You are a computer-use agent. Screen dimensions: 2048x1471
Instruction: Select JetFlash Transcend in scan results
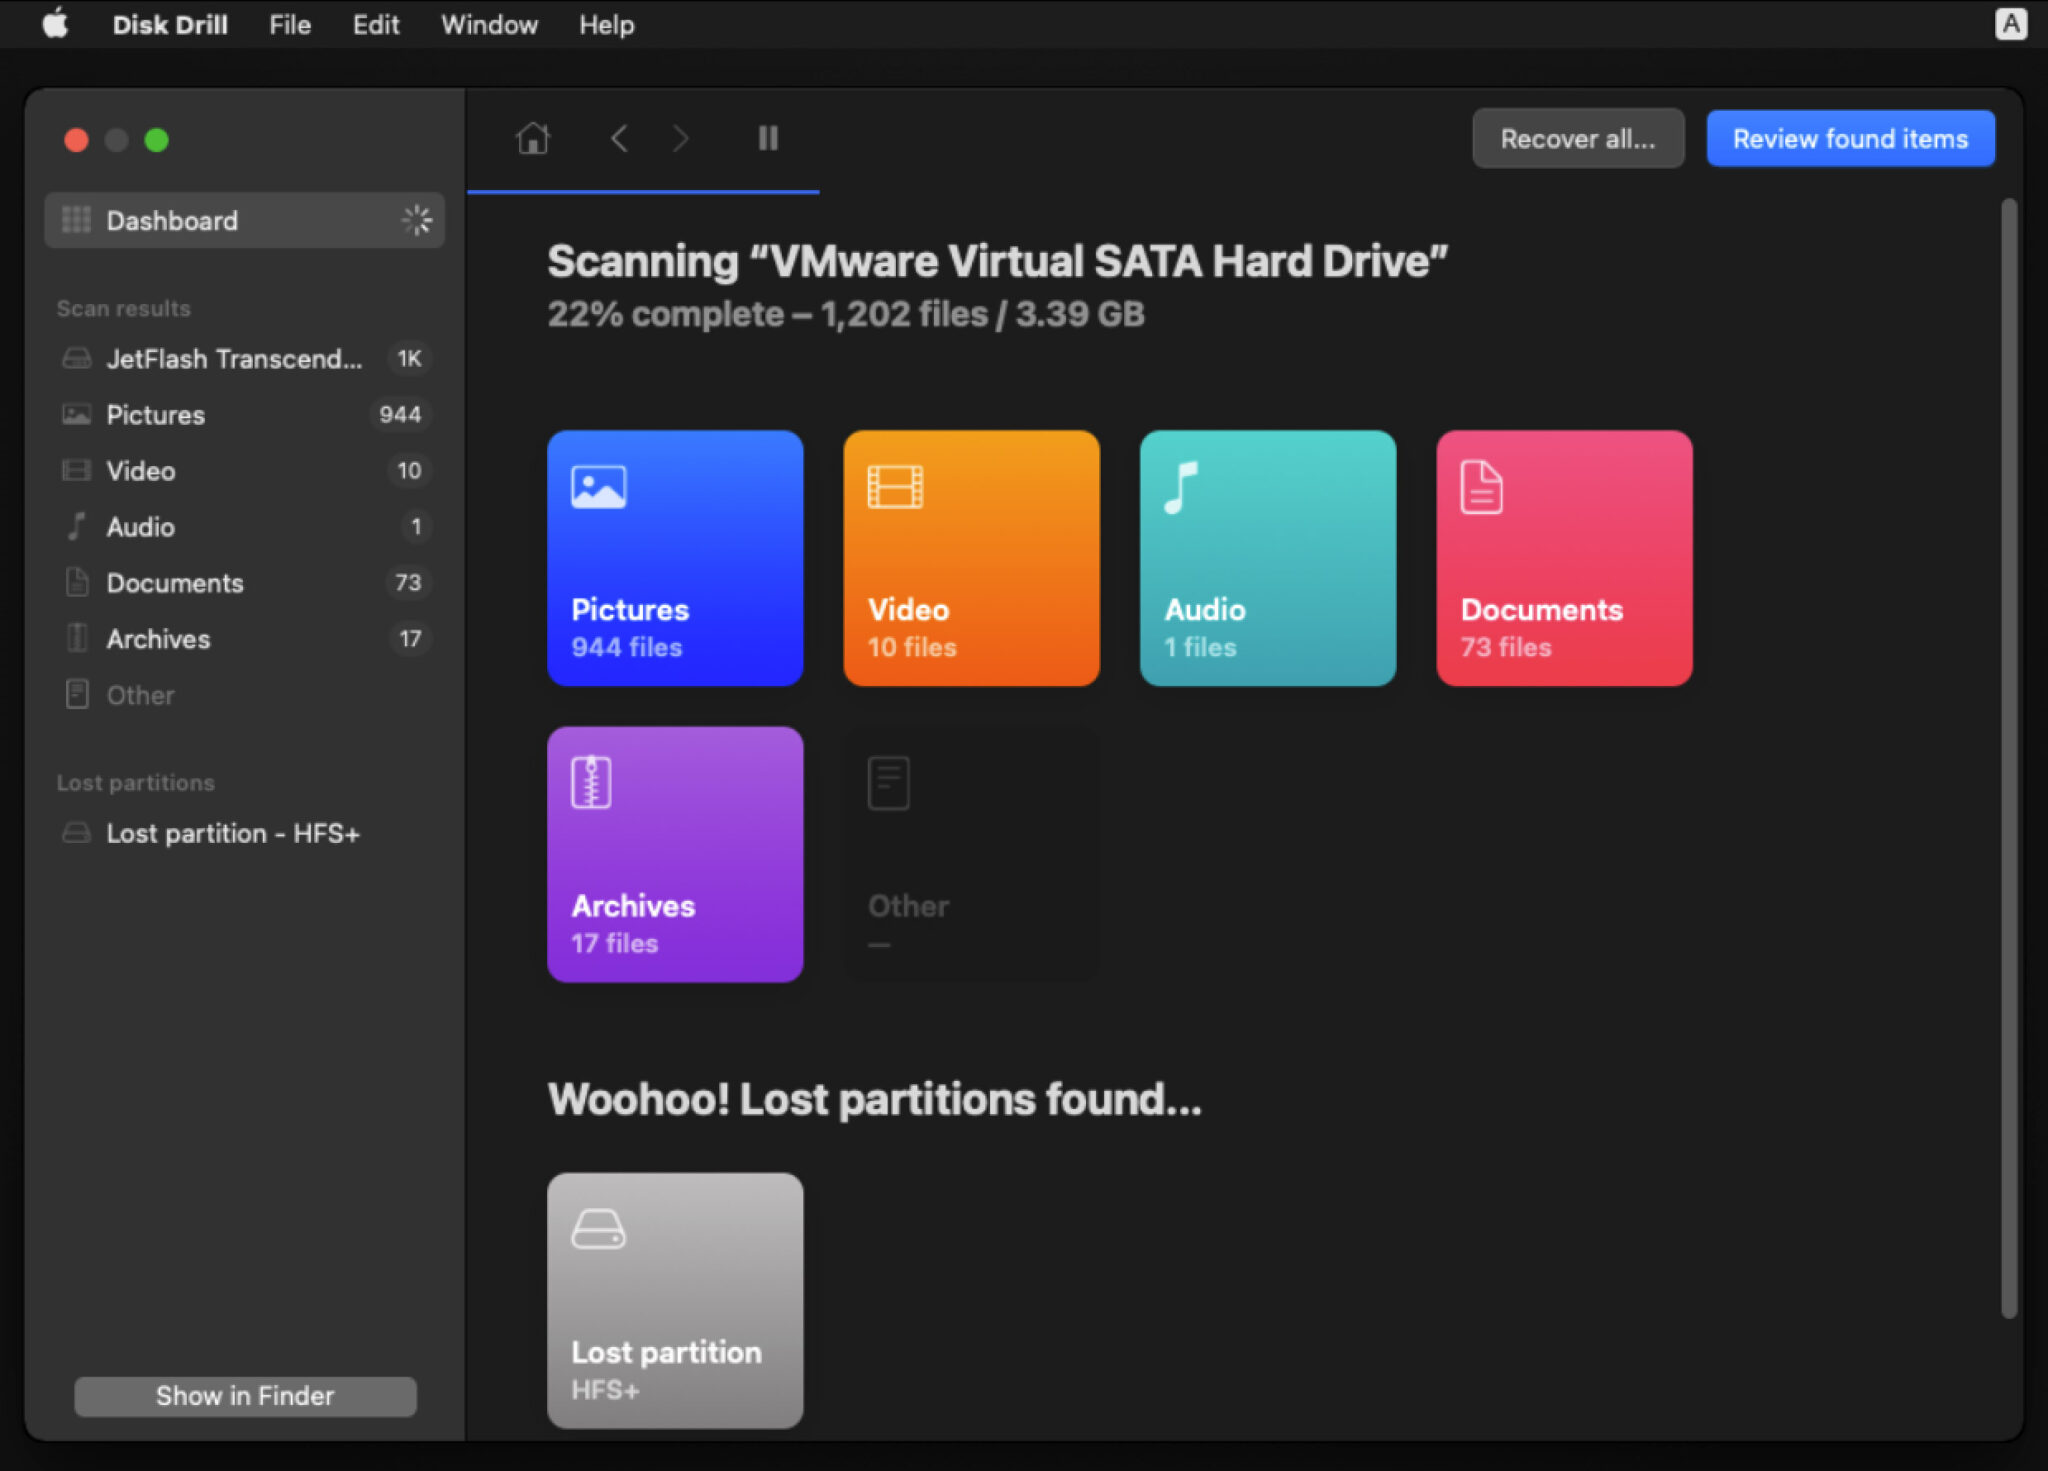(234, 359)
